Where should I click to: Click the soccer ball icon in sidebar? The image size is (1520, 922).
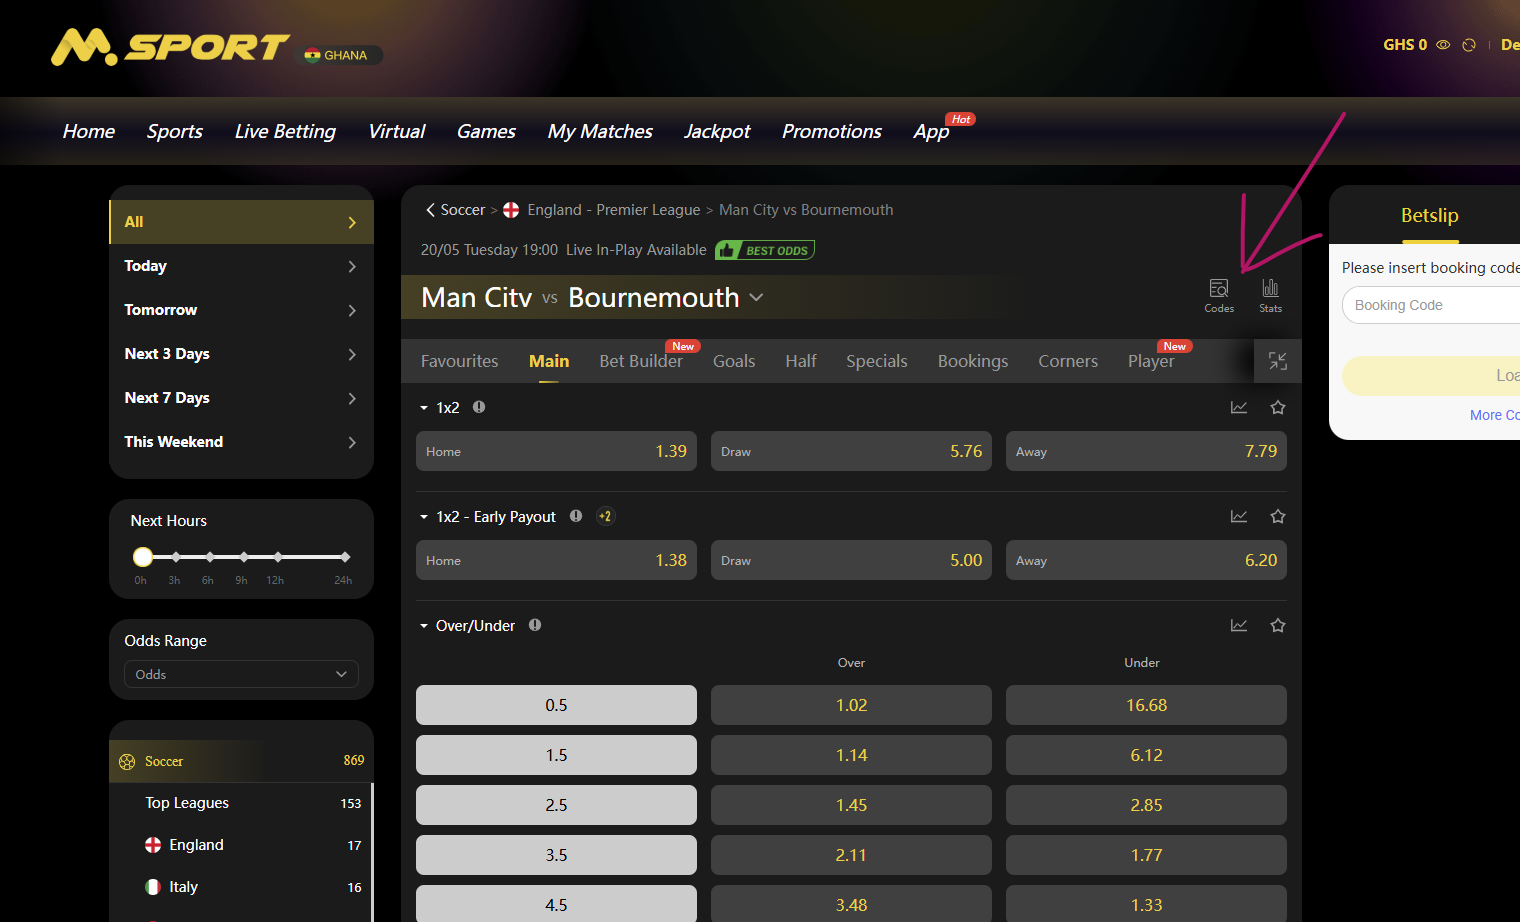(x=127, y=761)
